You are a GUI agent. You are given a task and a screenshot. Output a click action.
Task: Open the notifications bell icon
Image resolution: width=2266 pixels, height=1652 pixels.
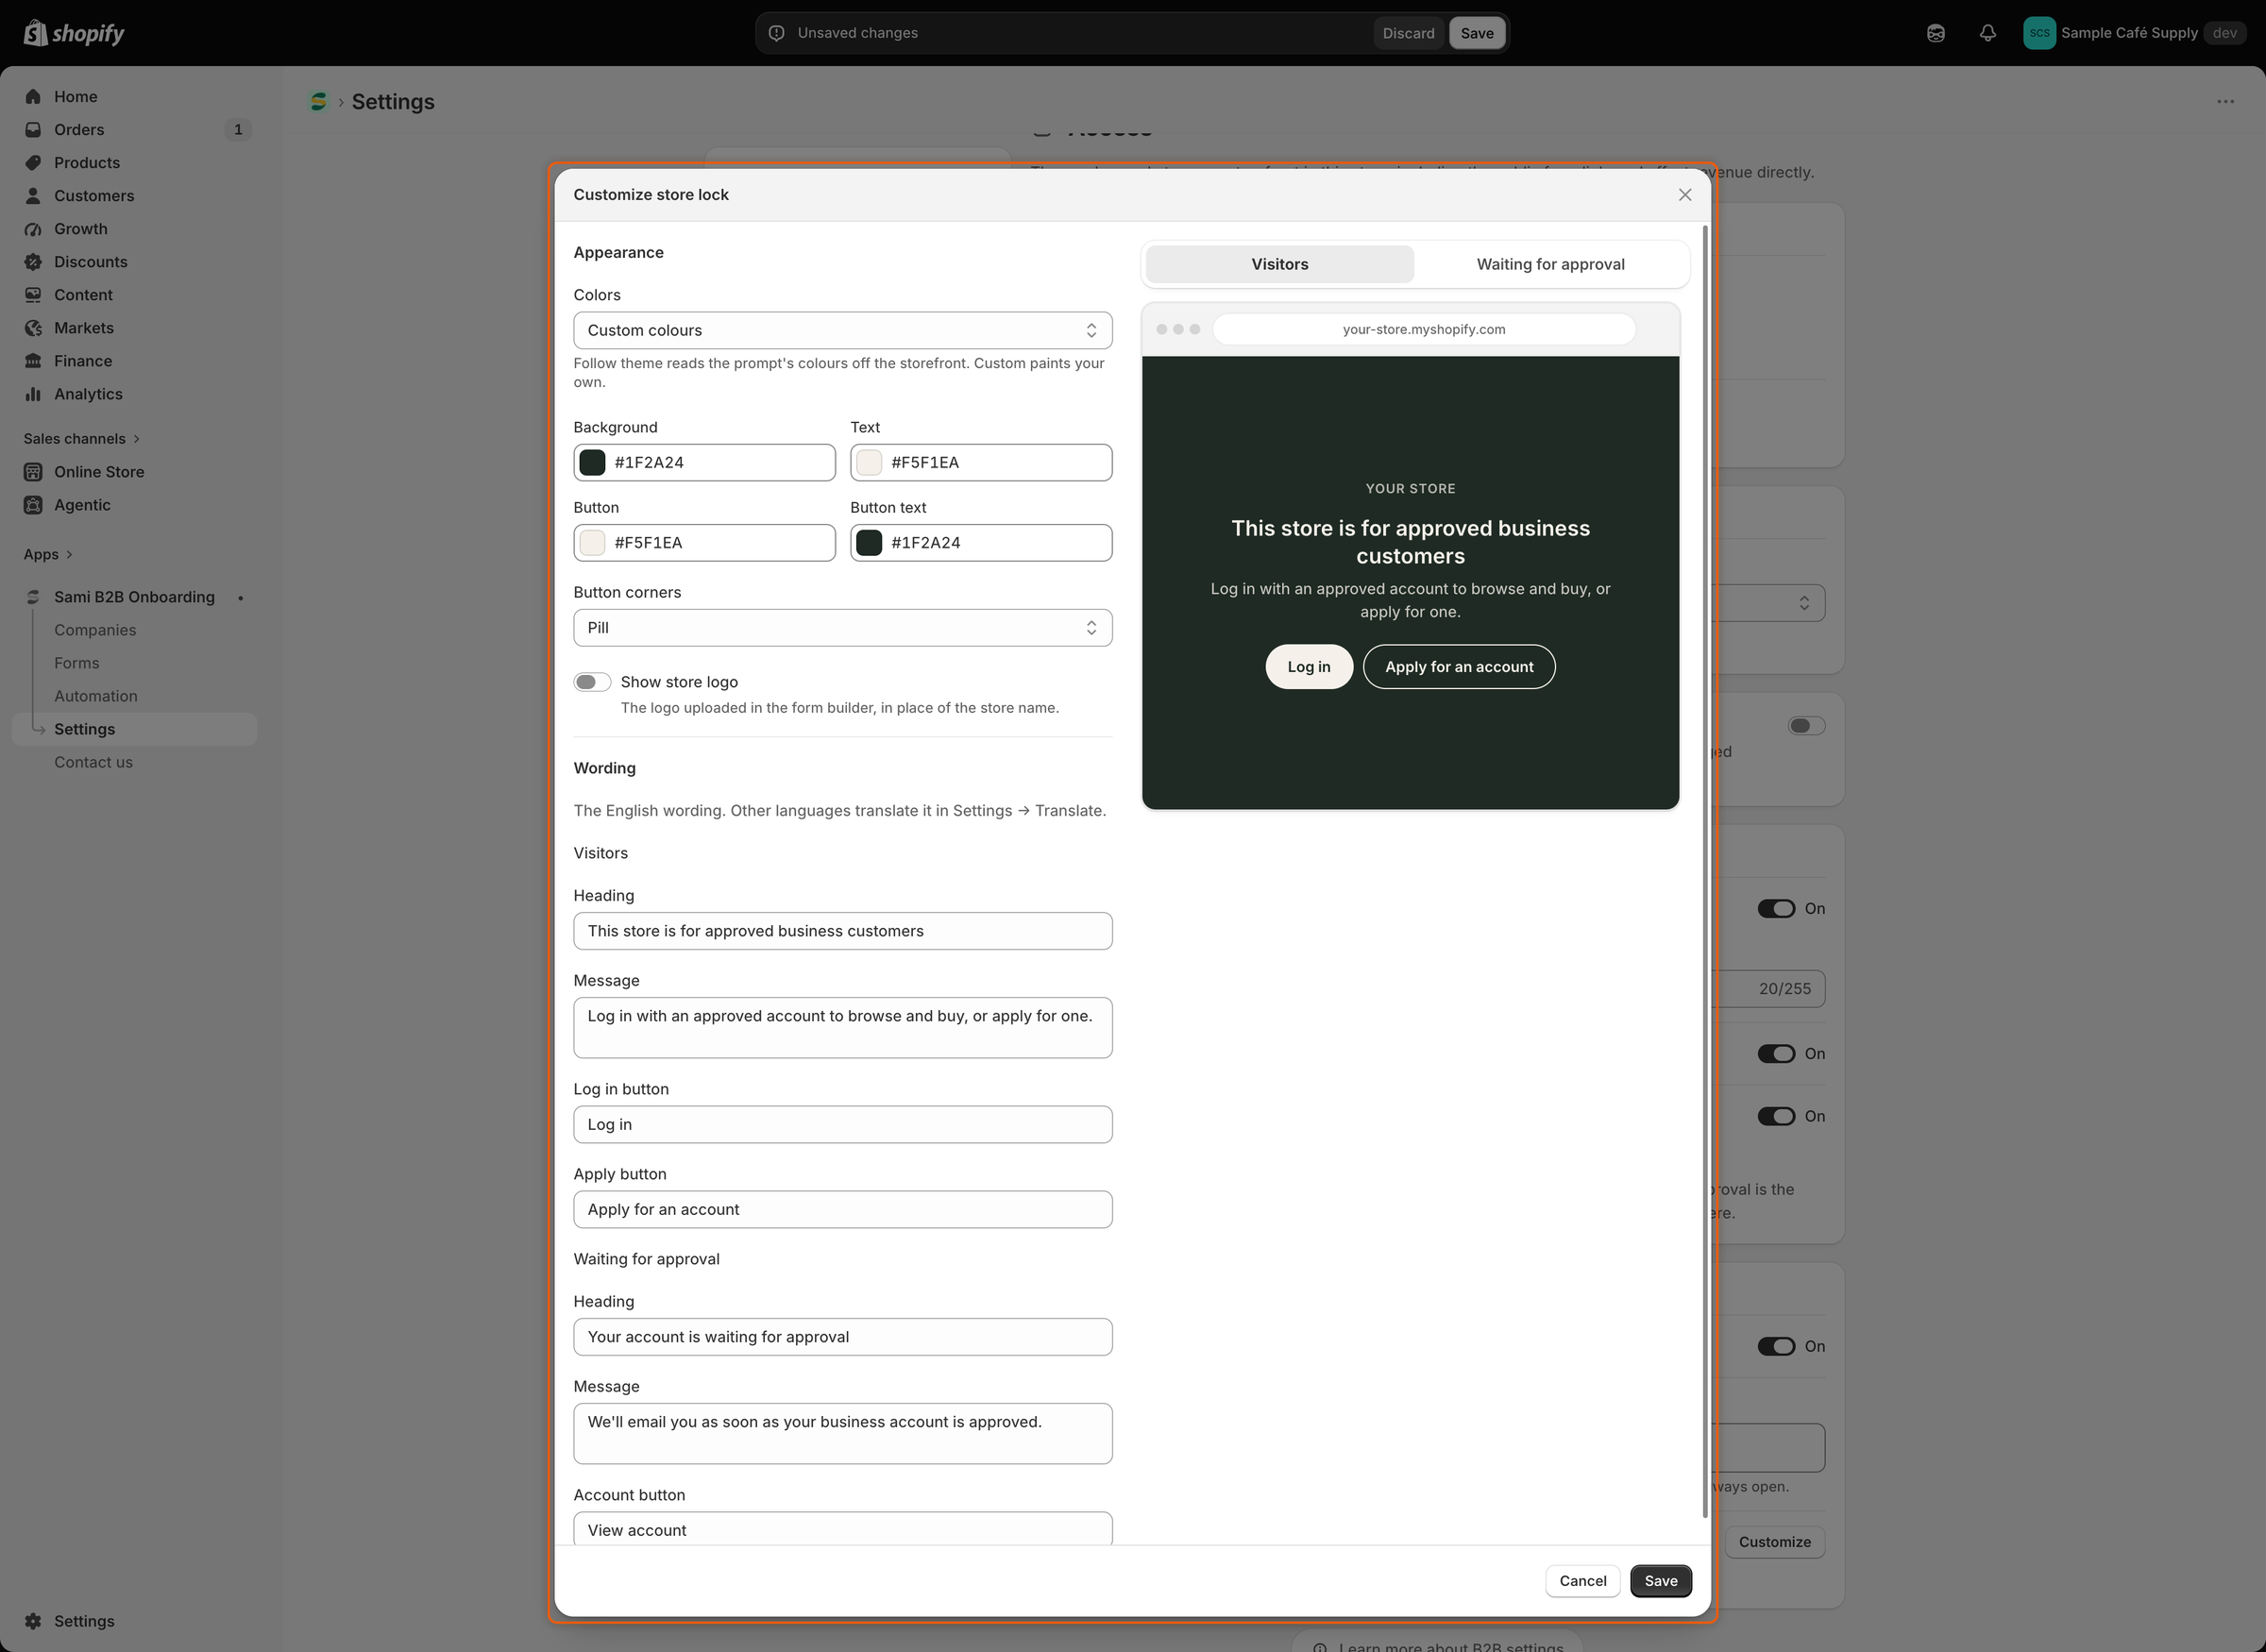point(1987,33)
